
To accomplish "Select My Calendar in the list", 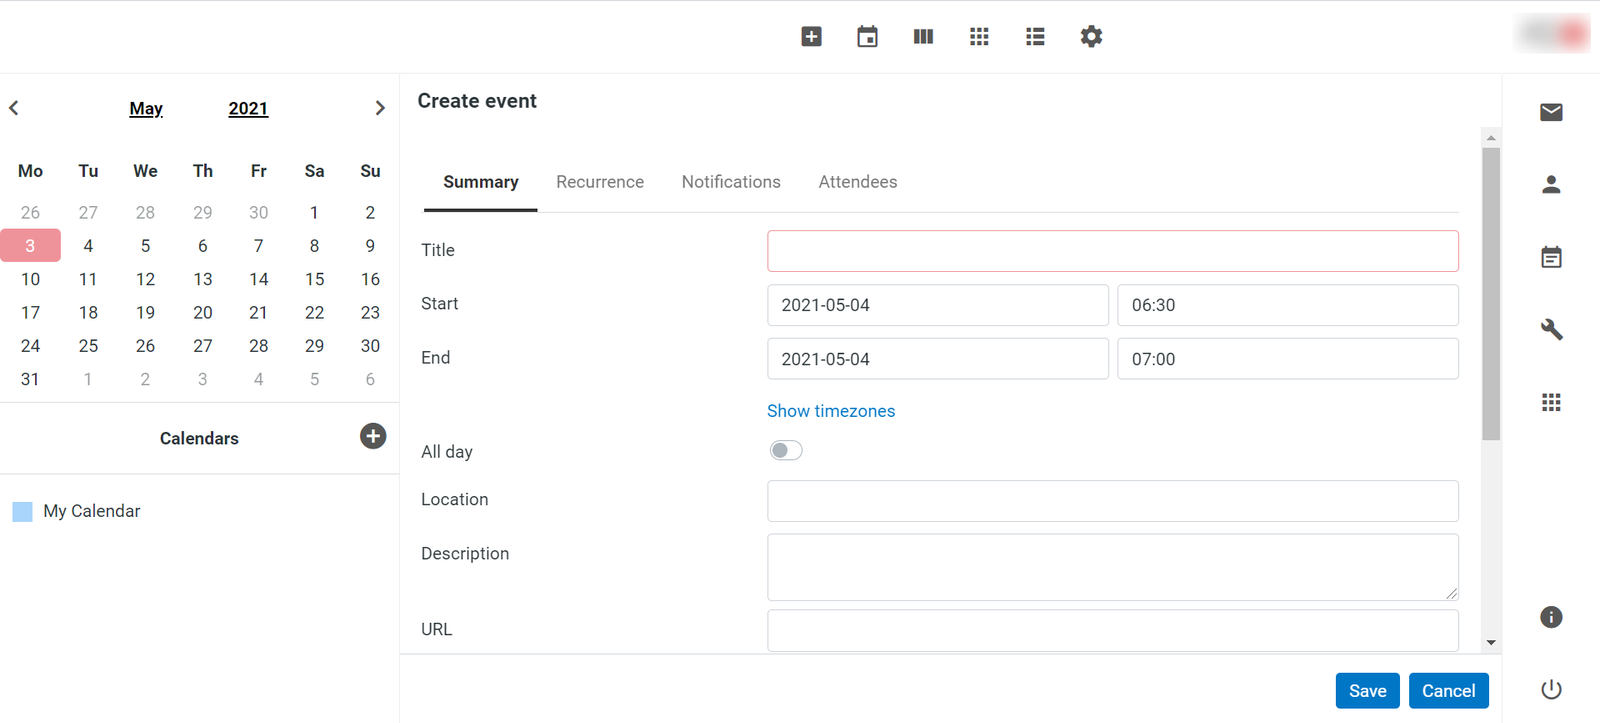I will coord(92,511).
